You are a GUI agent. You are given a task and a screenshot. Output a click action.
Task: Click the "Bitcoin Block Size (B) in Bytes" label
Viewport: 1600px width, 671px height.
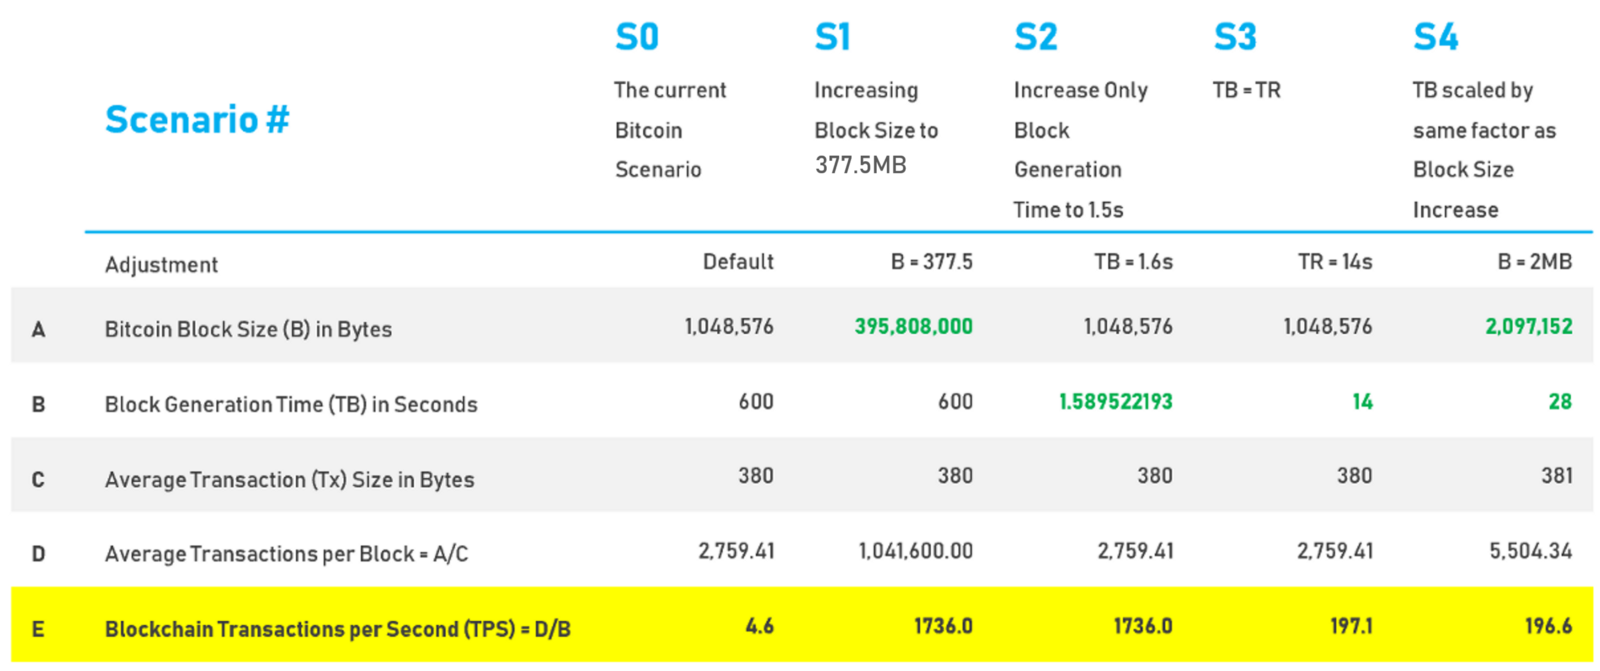click(248, 329)
